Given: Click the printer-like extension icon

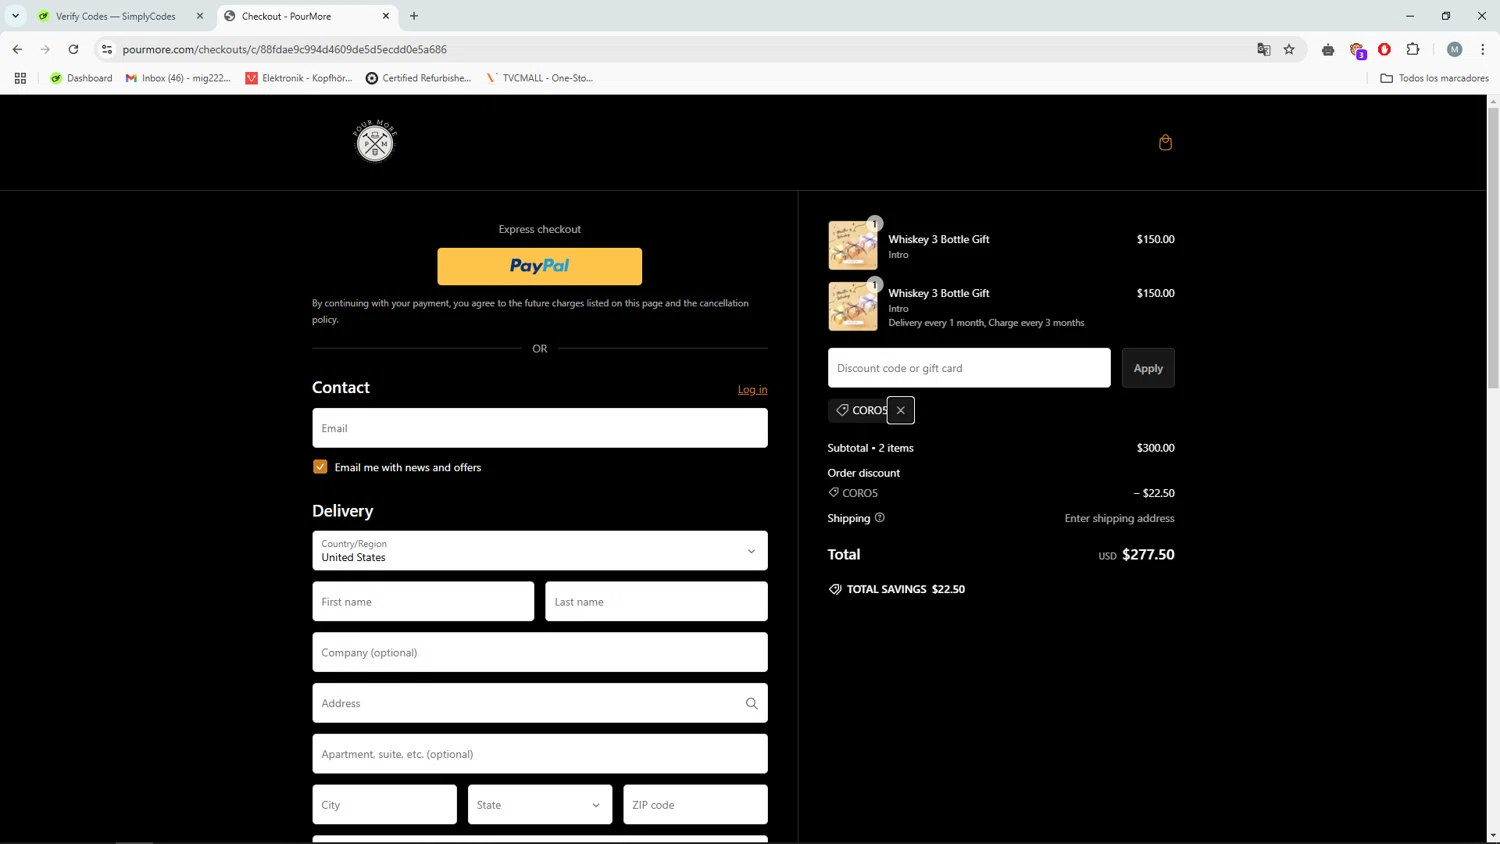Looking at the screenshot, I should (1328, 49).
